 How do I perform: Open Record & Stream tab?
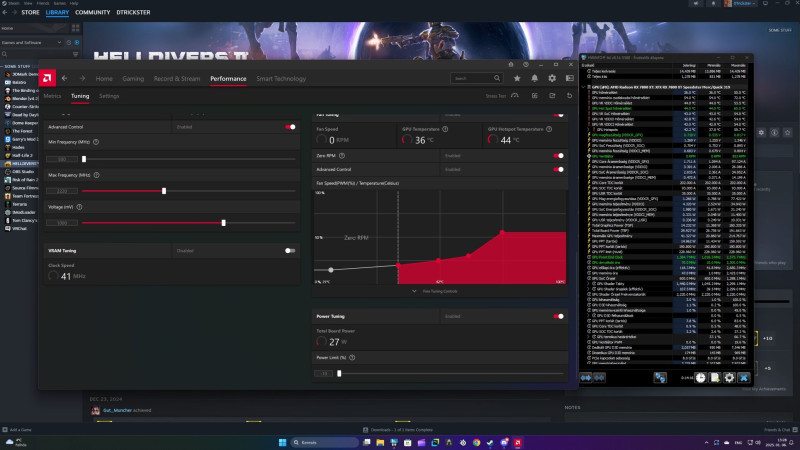tap(177, 79)
